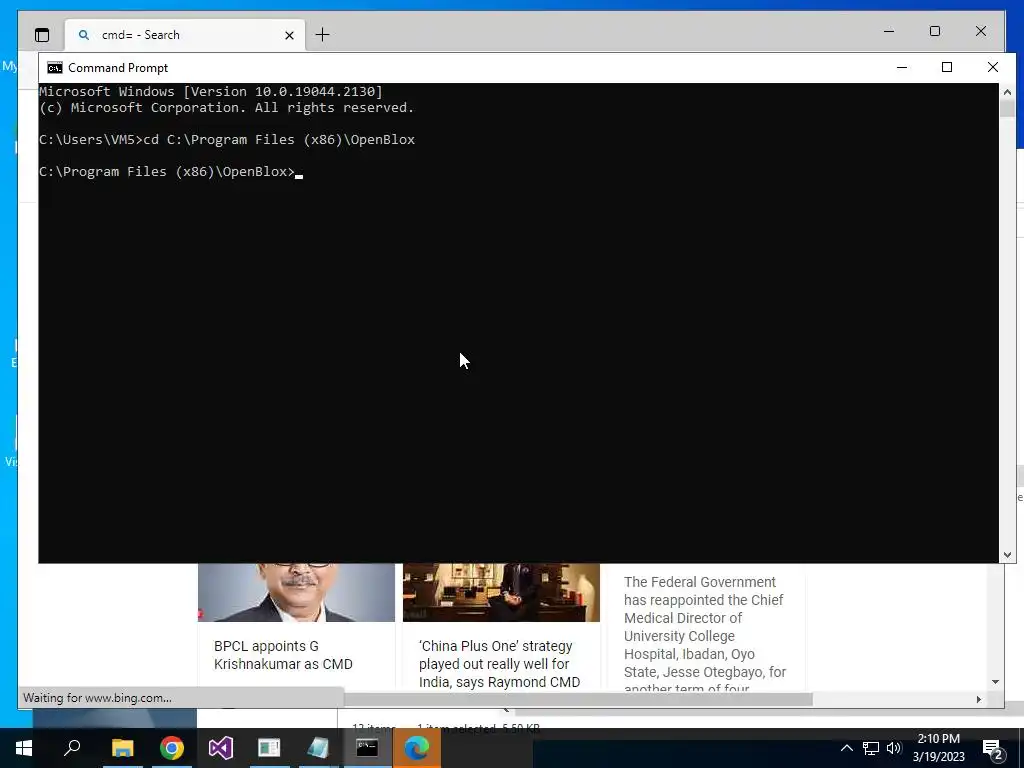Image resolution: width=1024 pixels, height=768 pixels.
Task: Close the 'cmd= - Search' tab
Action: coord(289,35)
